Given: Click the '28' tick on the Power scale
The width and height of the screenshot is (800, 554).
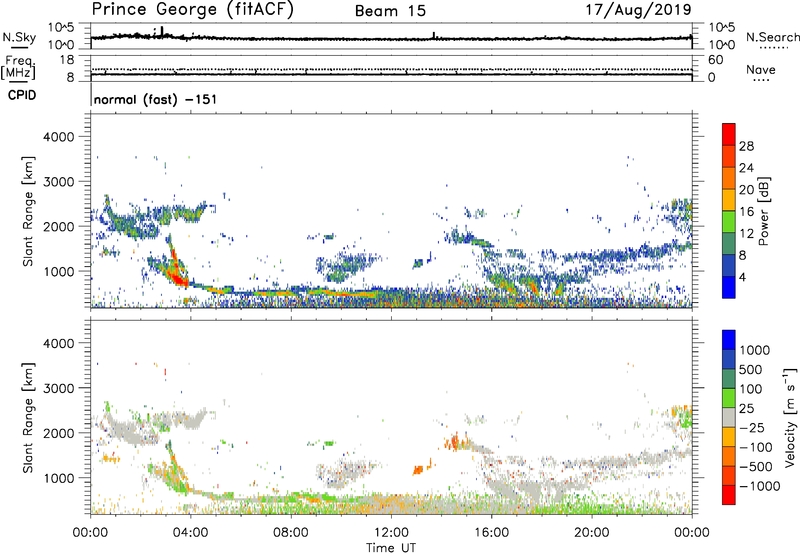Looking at the screenshot, I should tap(746, 146).
